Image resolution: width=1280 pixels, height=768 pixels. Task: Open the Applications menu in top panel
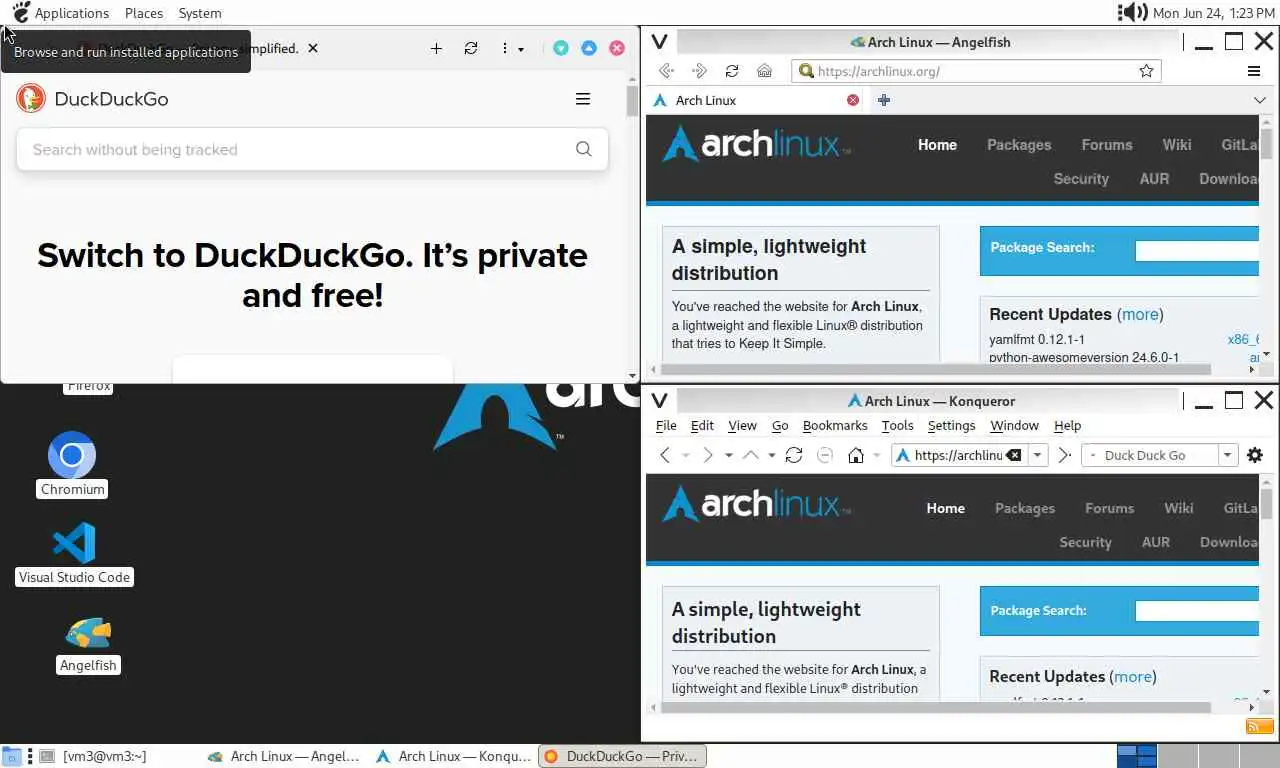click(71, 13)
